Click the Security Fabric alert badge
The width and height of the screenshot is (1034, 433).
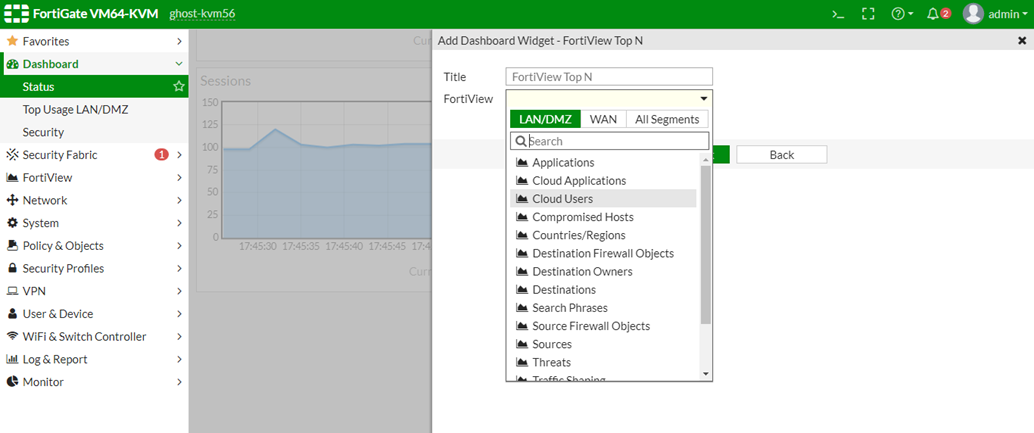[160, 155]
